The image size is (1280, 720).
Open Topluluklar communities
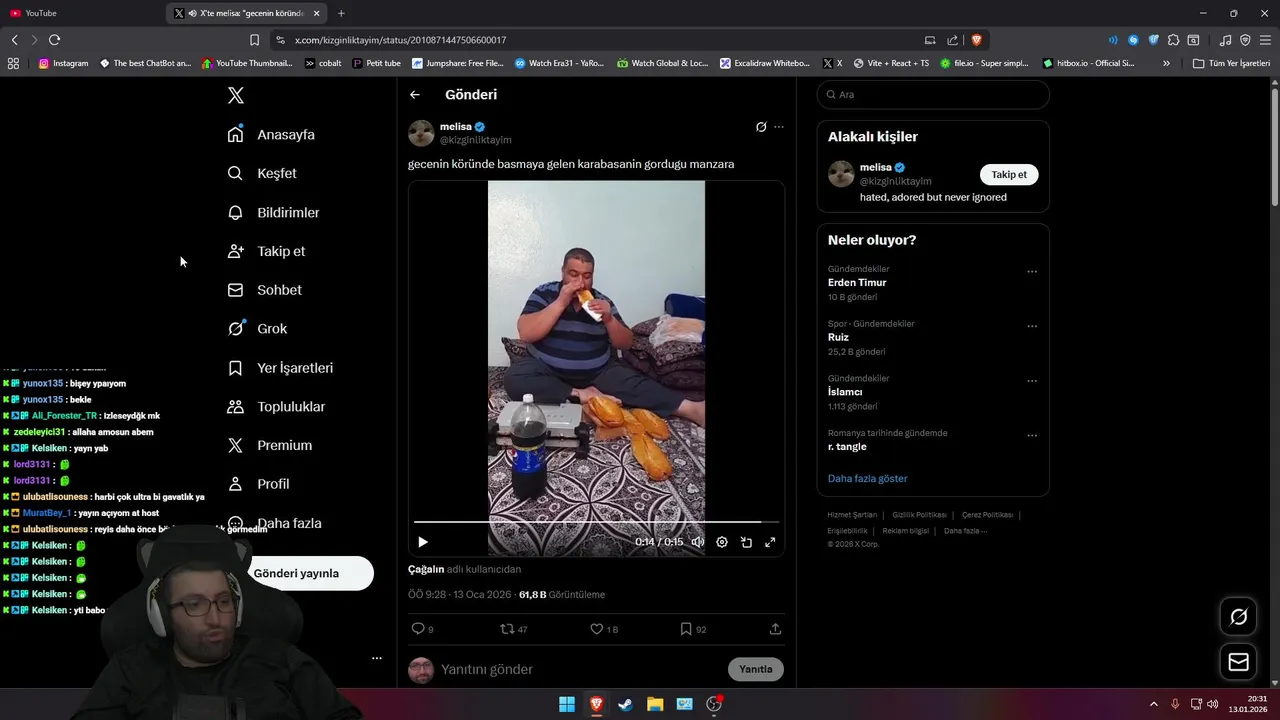(276, 407)
